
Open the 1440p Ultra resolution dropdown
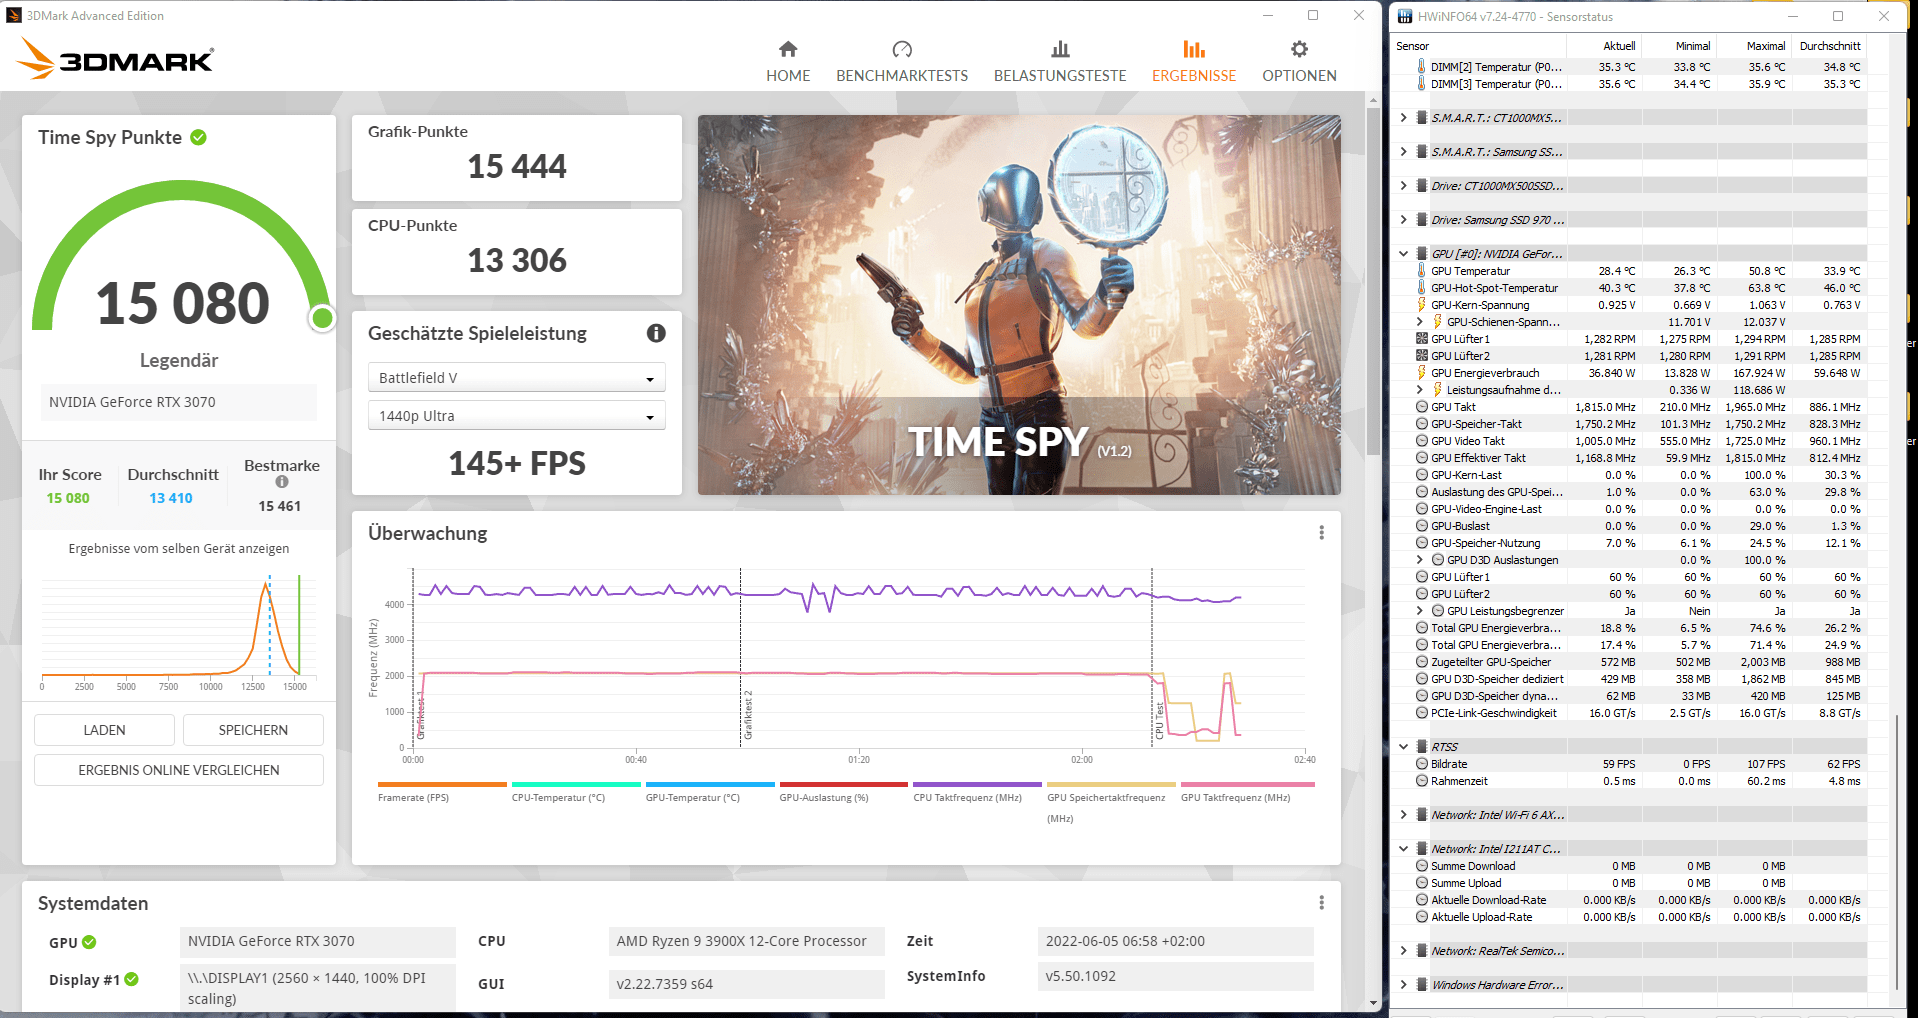point(516,416)
